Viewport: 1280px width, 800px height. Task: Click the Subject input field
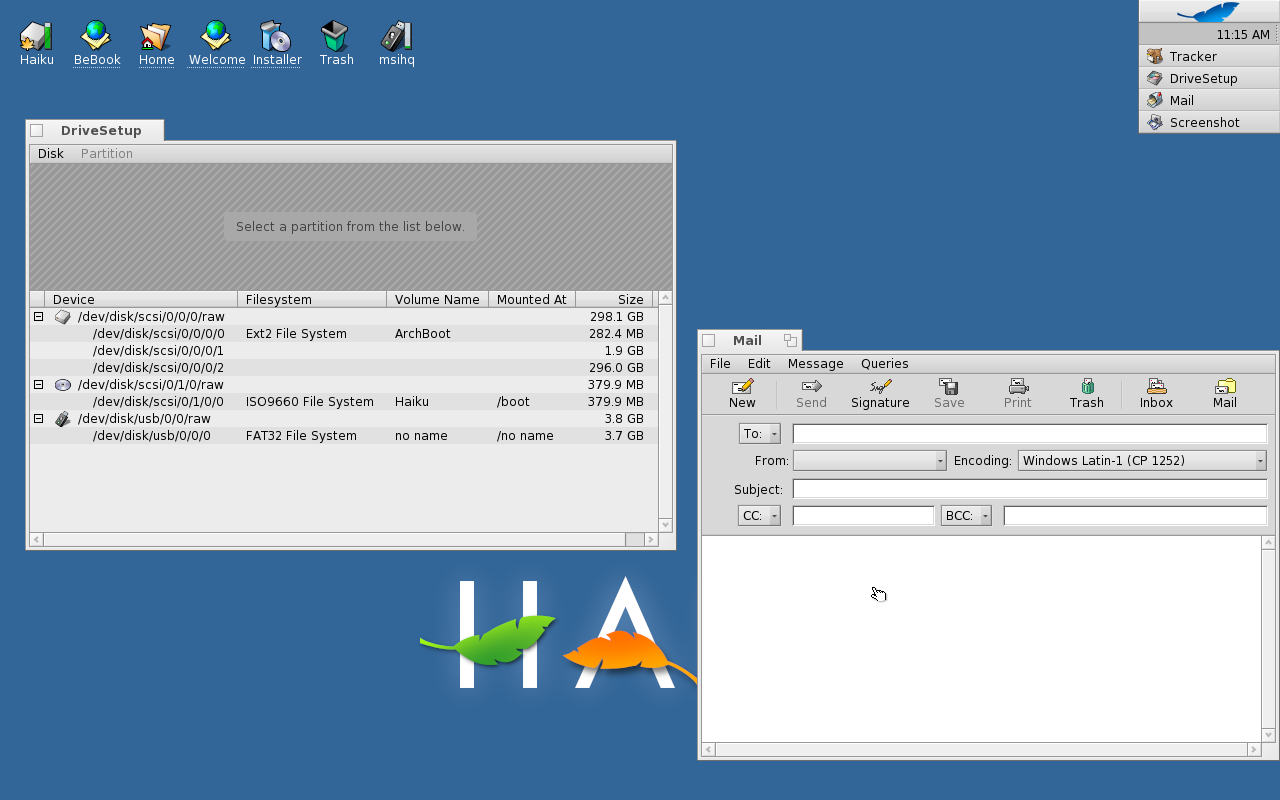[x=1029, y=489]
